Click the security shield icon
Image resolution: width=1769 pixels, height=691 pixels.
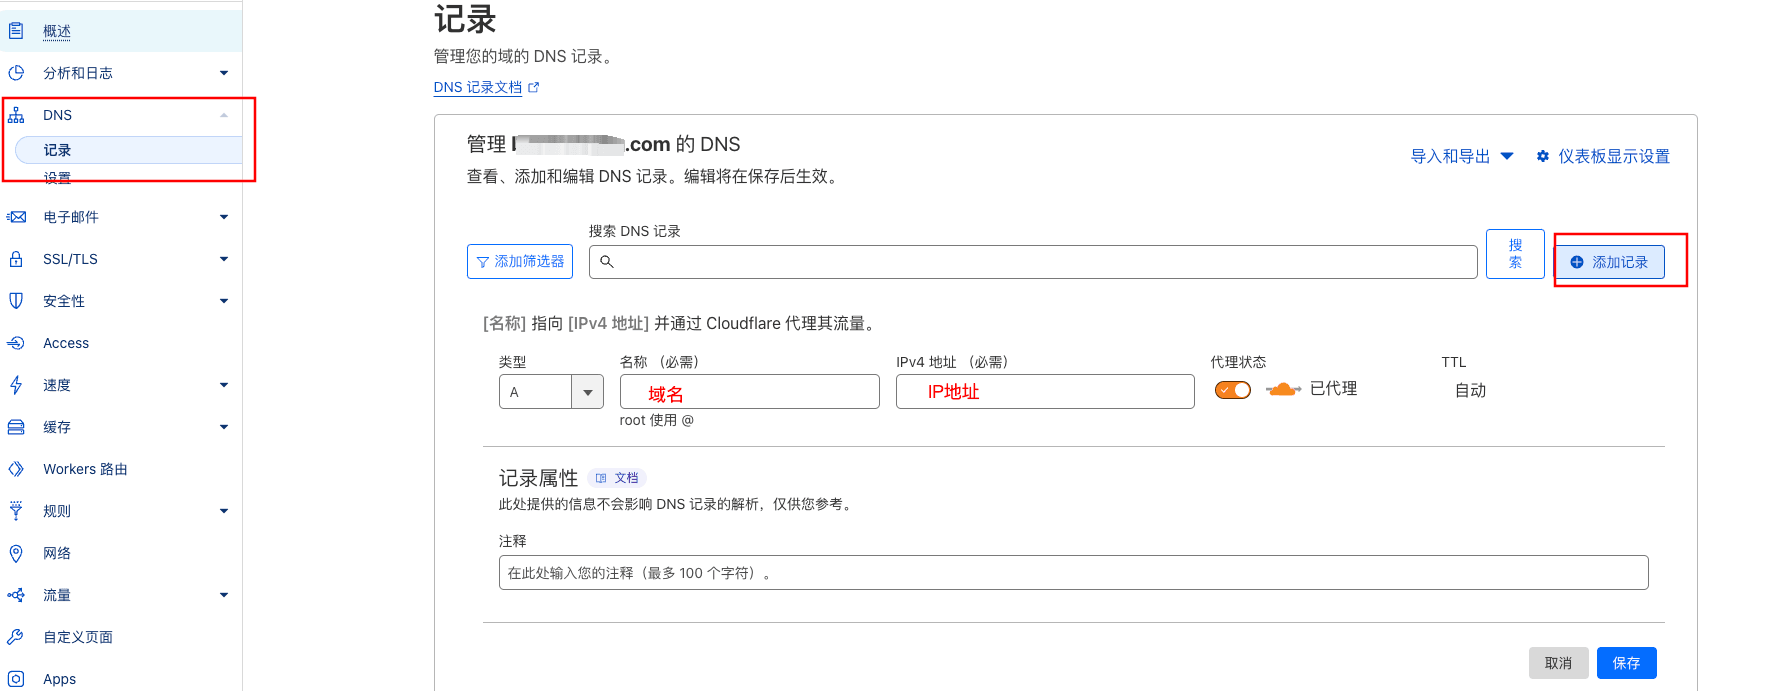(16, 301)
